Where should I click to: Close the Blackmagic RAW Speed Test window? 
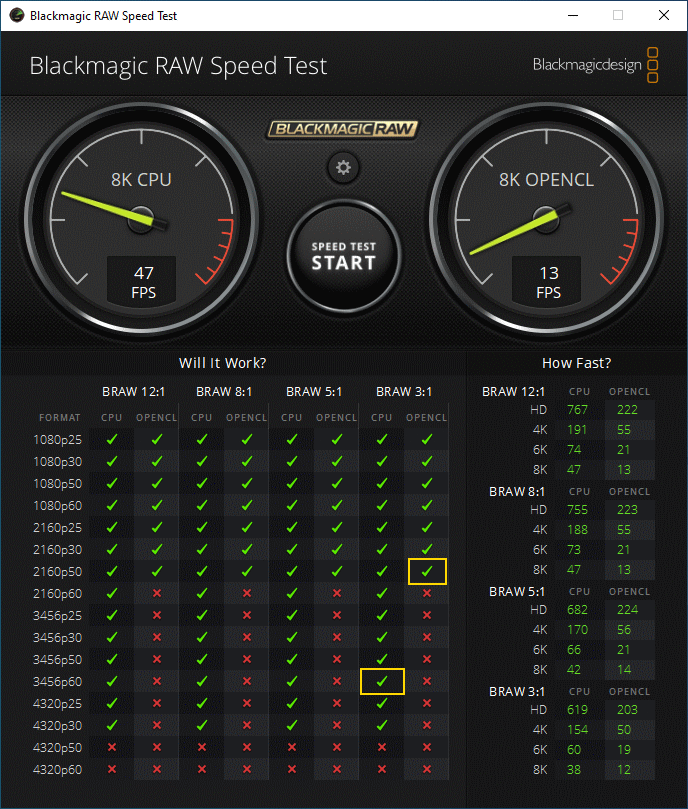[x=664, y=15]
